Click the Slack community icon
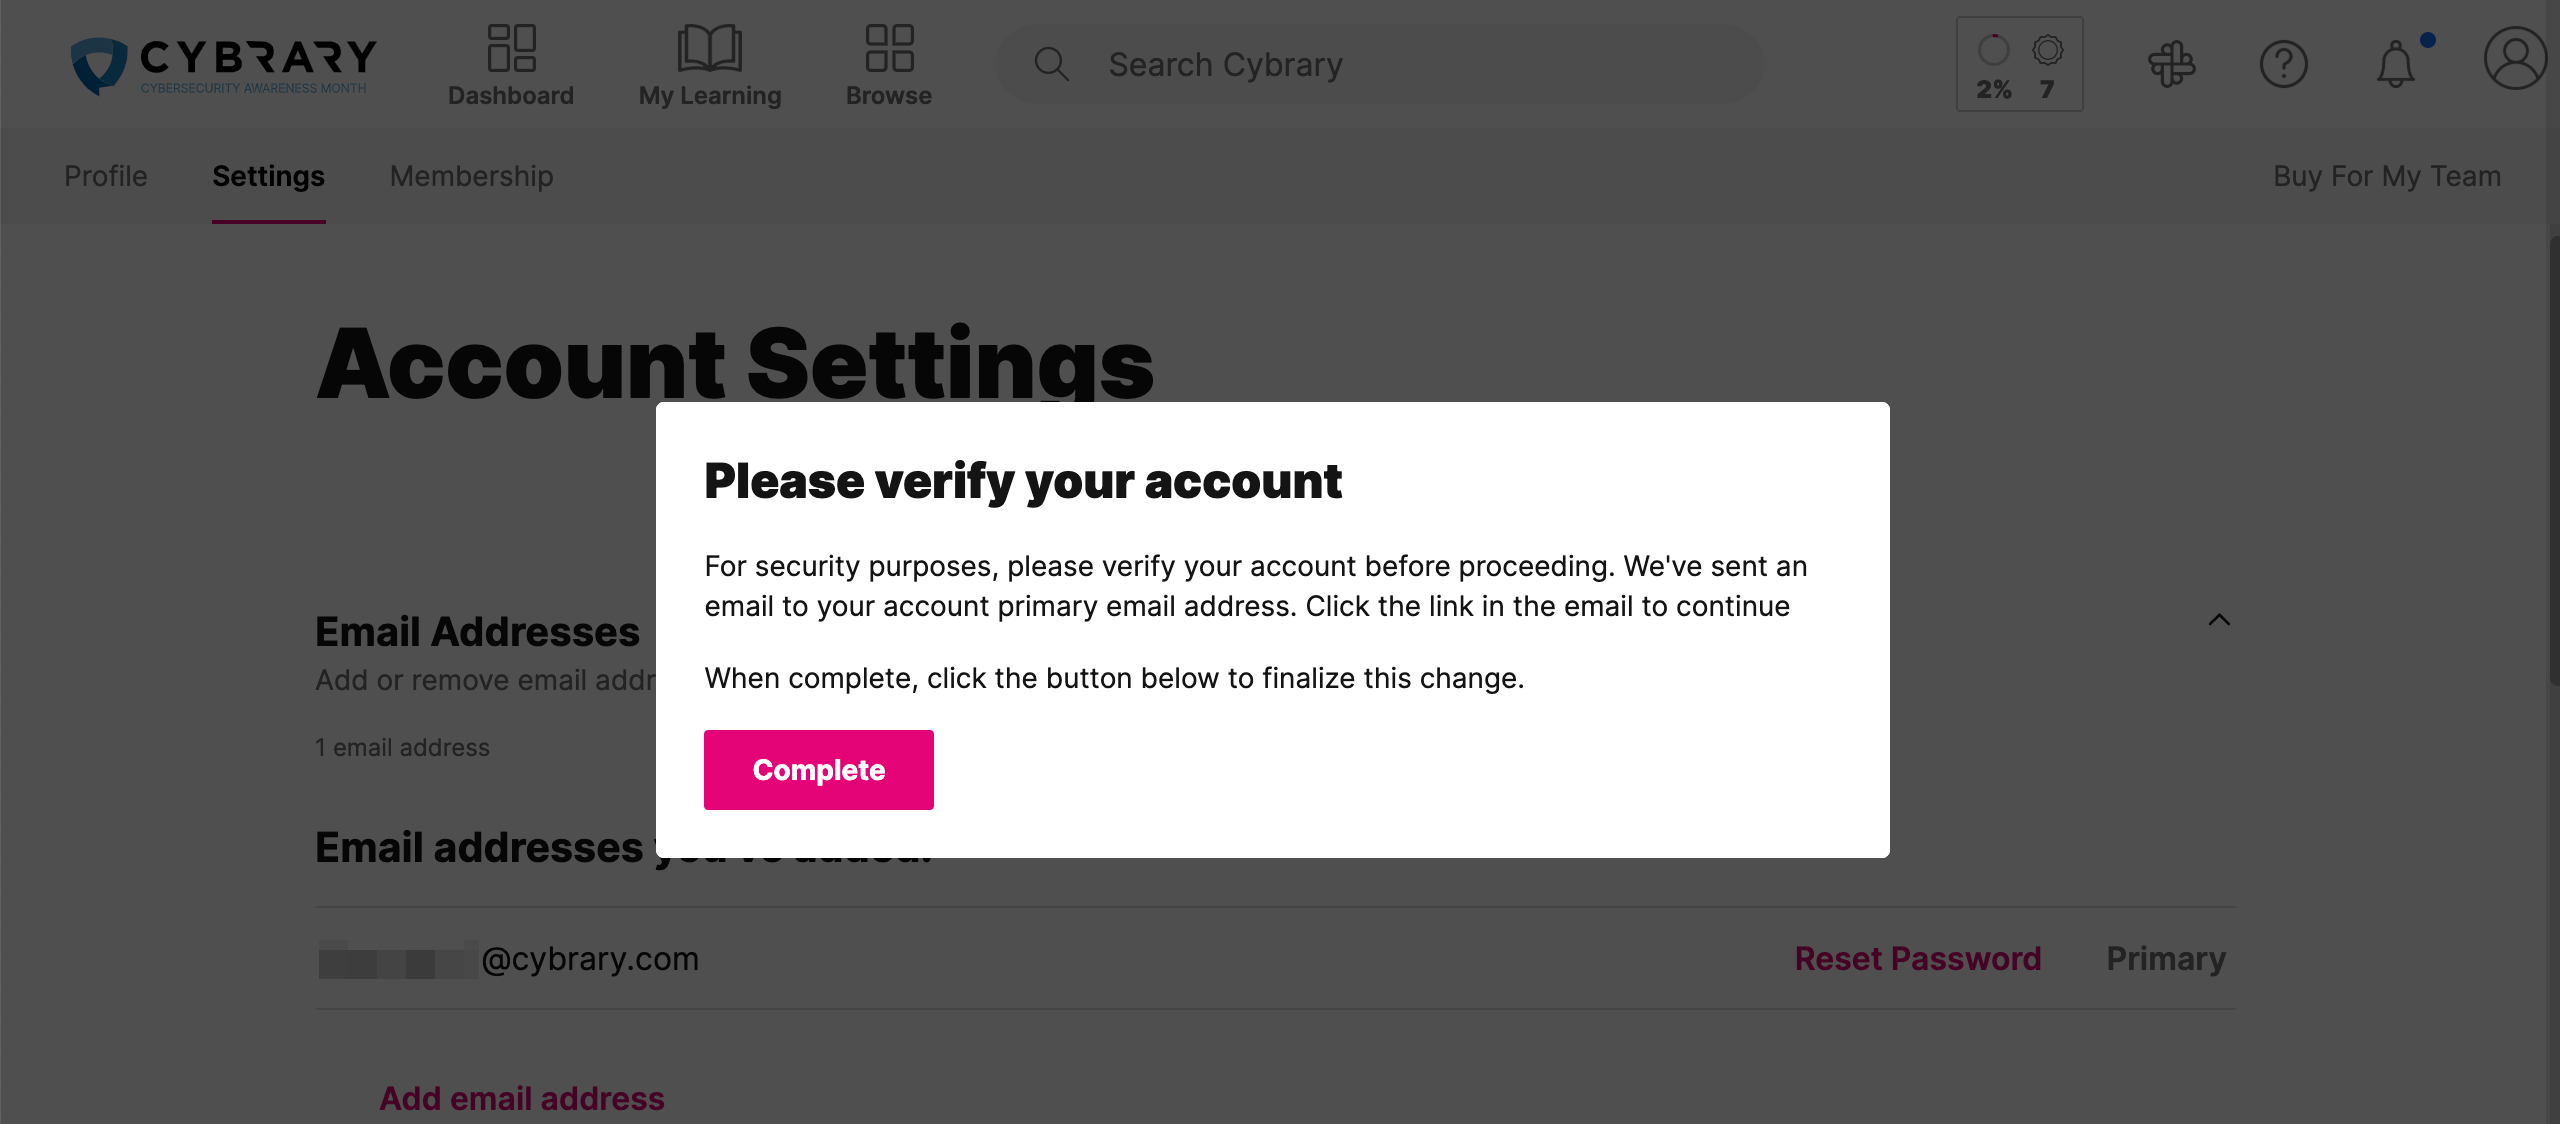 (2171, 64)
